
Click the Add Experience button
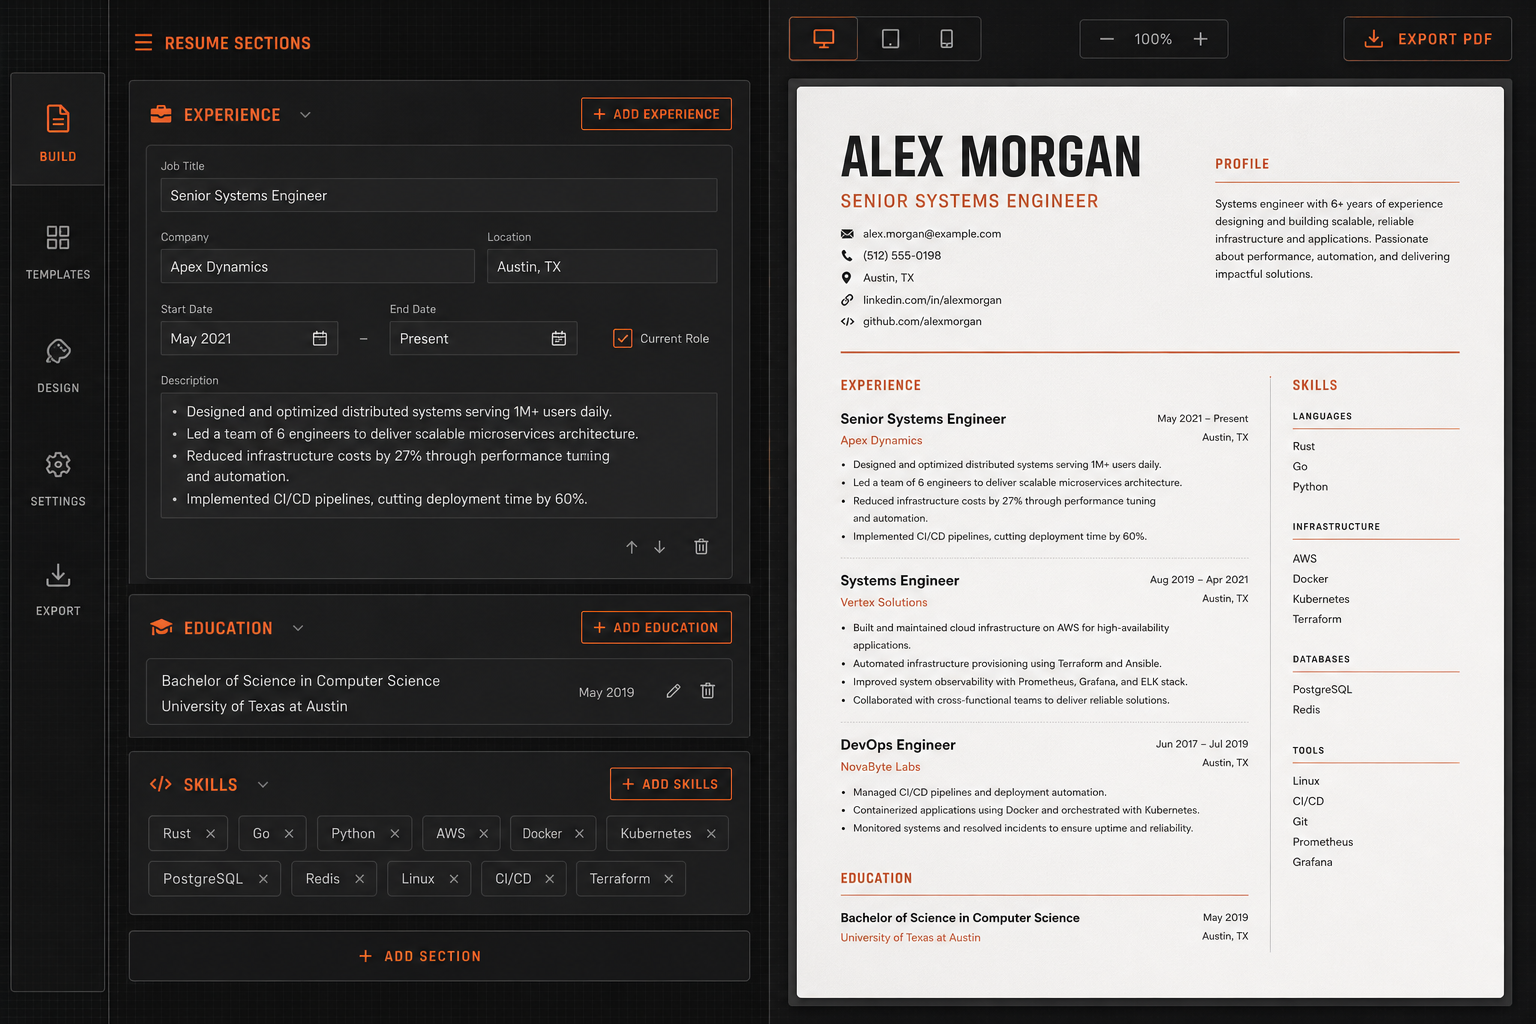point(656,114)
